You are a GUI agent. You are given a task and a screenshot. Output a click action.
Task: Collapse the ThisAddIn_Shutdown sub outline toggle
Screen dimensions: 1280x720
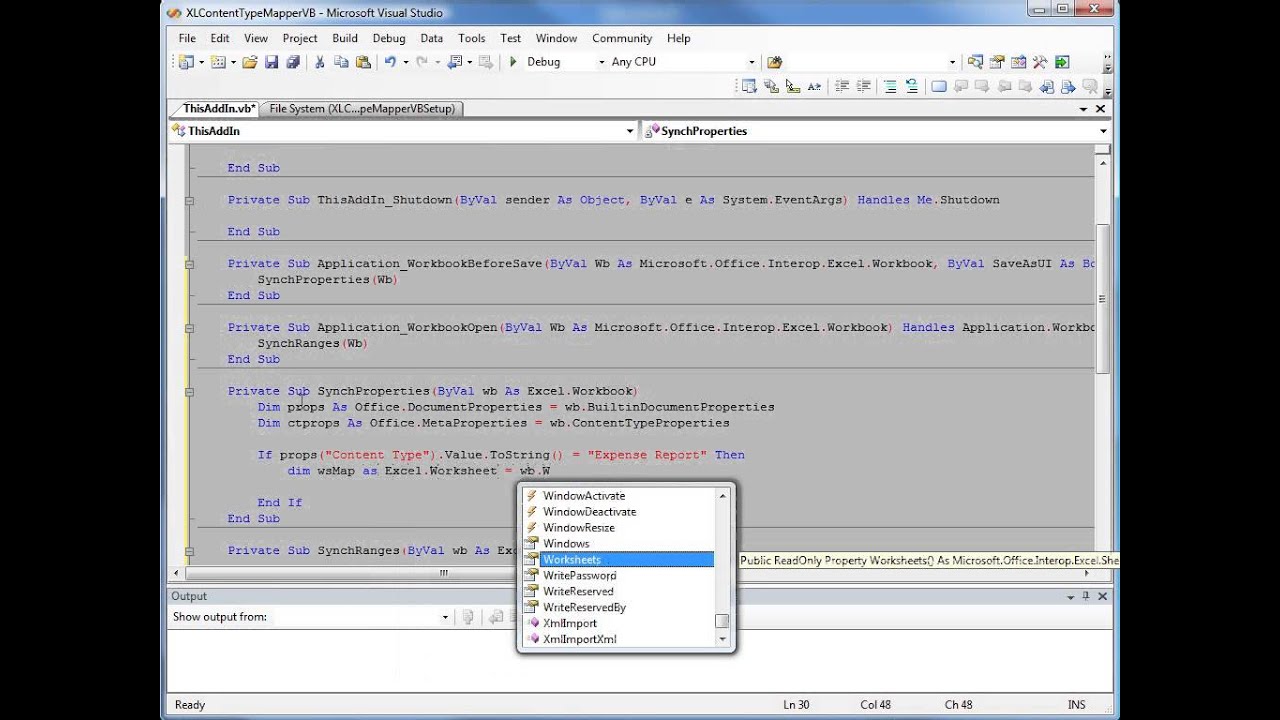(x=189, y=200)
